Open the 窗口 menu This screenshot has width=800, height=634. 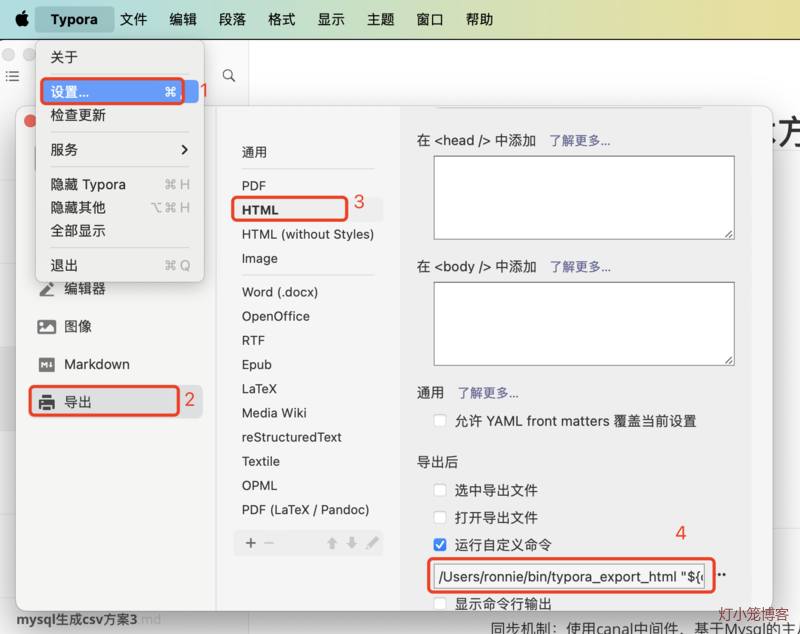tap(430, 19)
